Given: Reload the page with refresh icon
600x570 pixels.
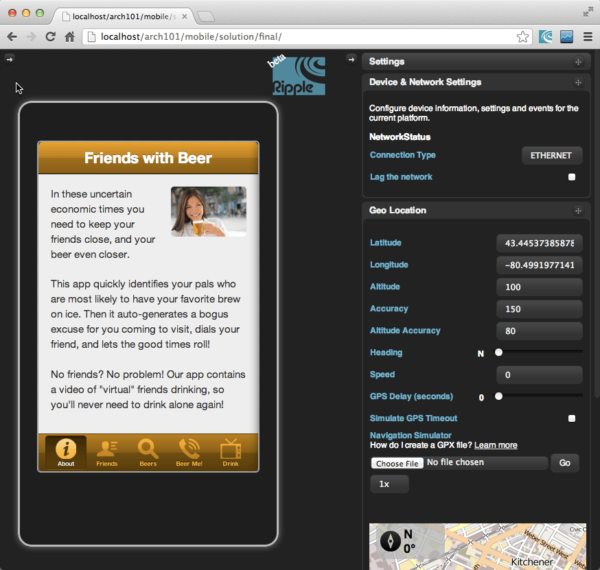Looking at the screenshot, I should [x=50, y=37].
